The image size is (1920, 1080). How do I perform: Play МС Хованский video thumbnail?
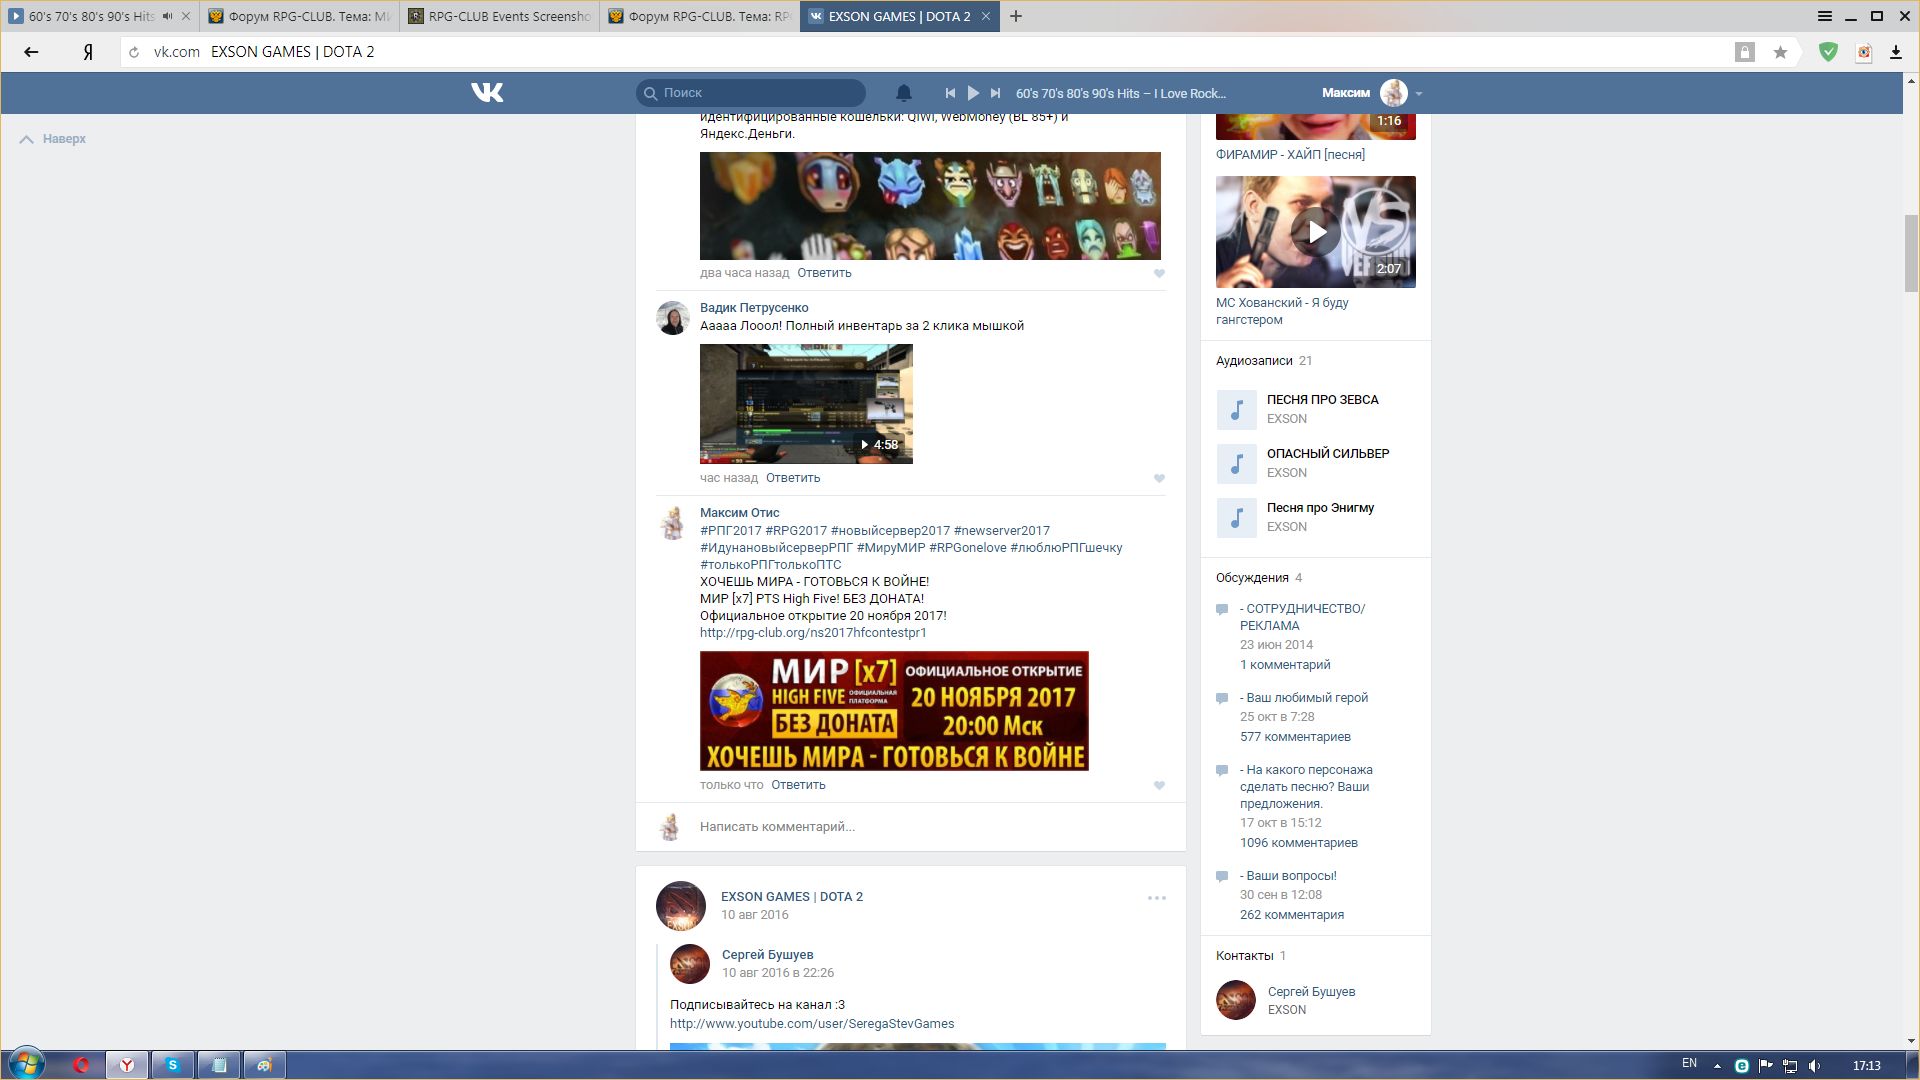[x=1316, y=232]
